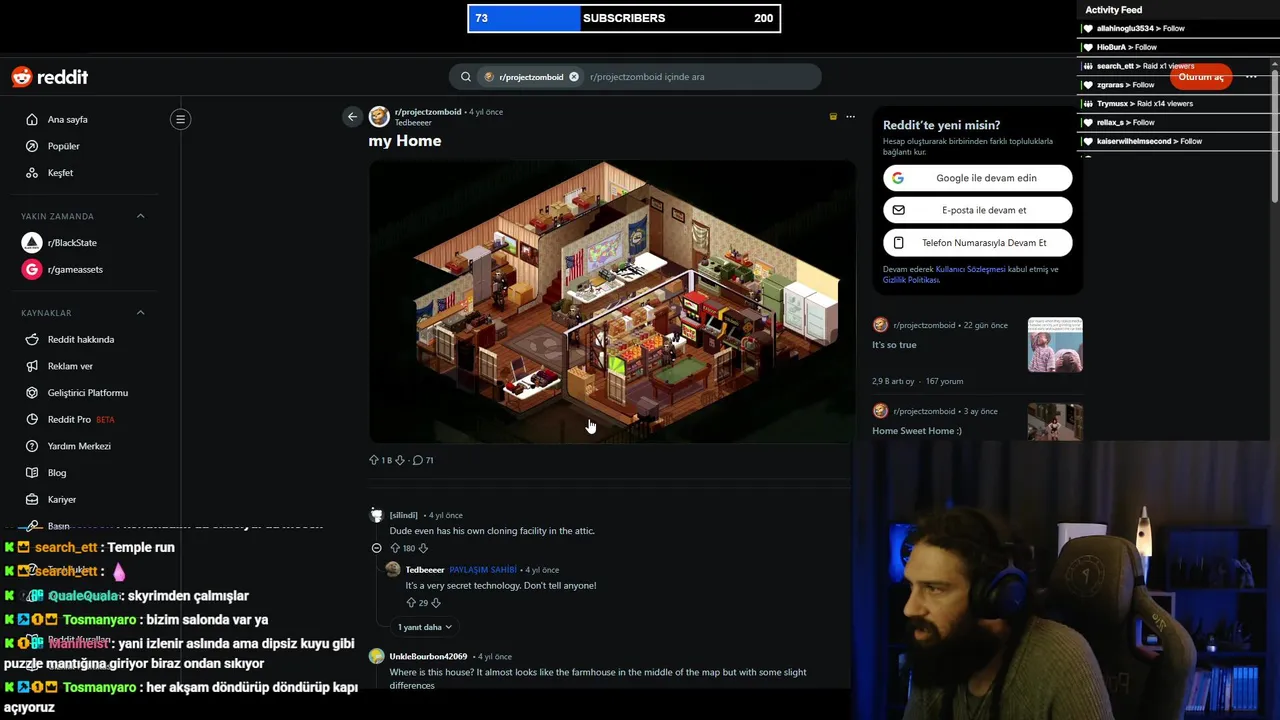Open Gizlilik Politikası link
The width and height of the screenshot is (1280, 720).
(911, 280)
